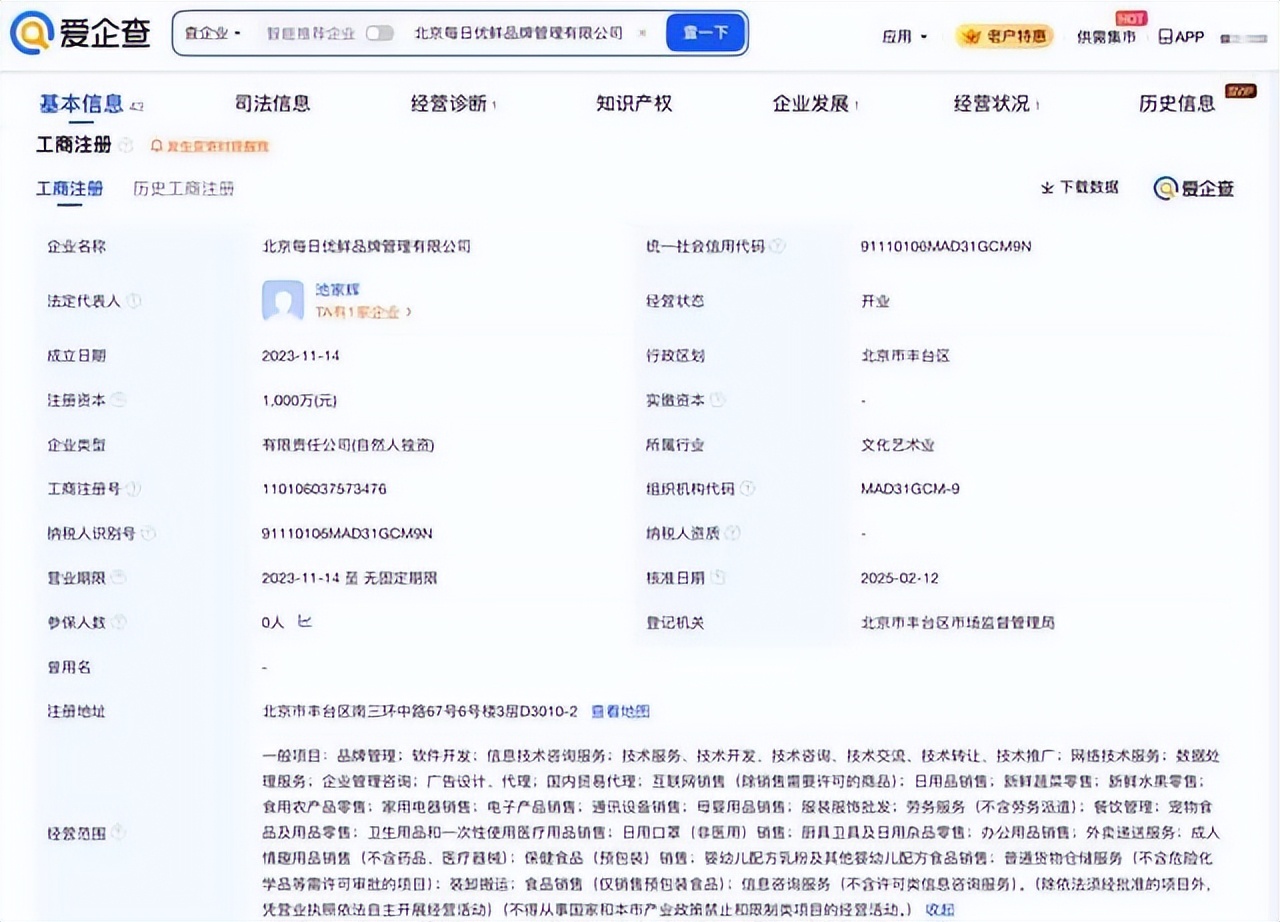Click the 爱企查 logo in the header
Screen dimensions: 1280x922
point(80,33)
